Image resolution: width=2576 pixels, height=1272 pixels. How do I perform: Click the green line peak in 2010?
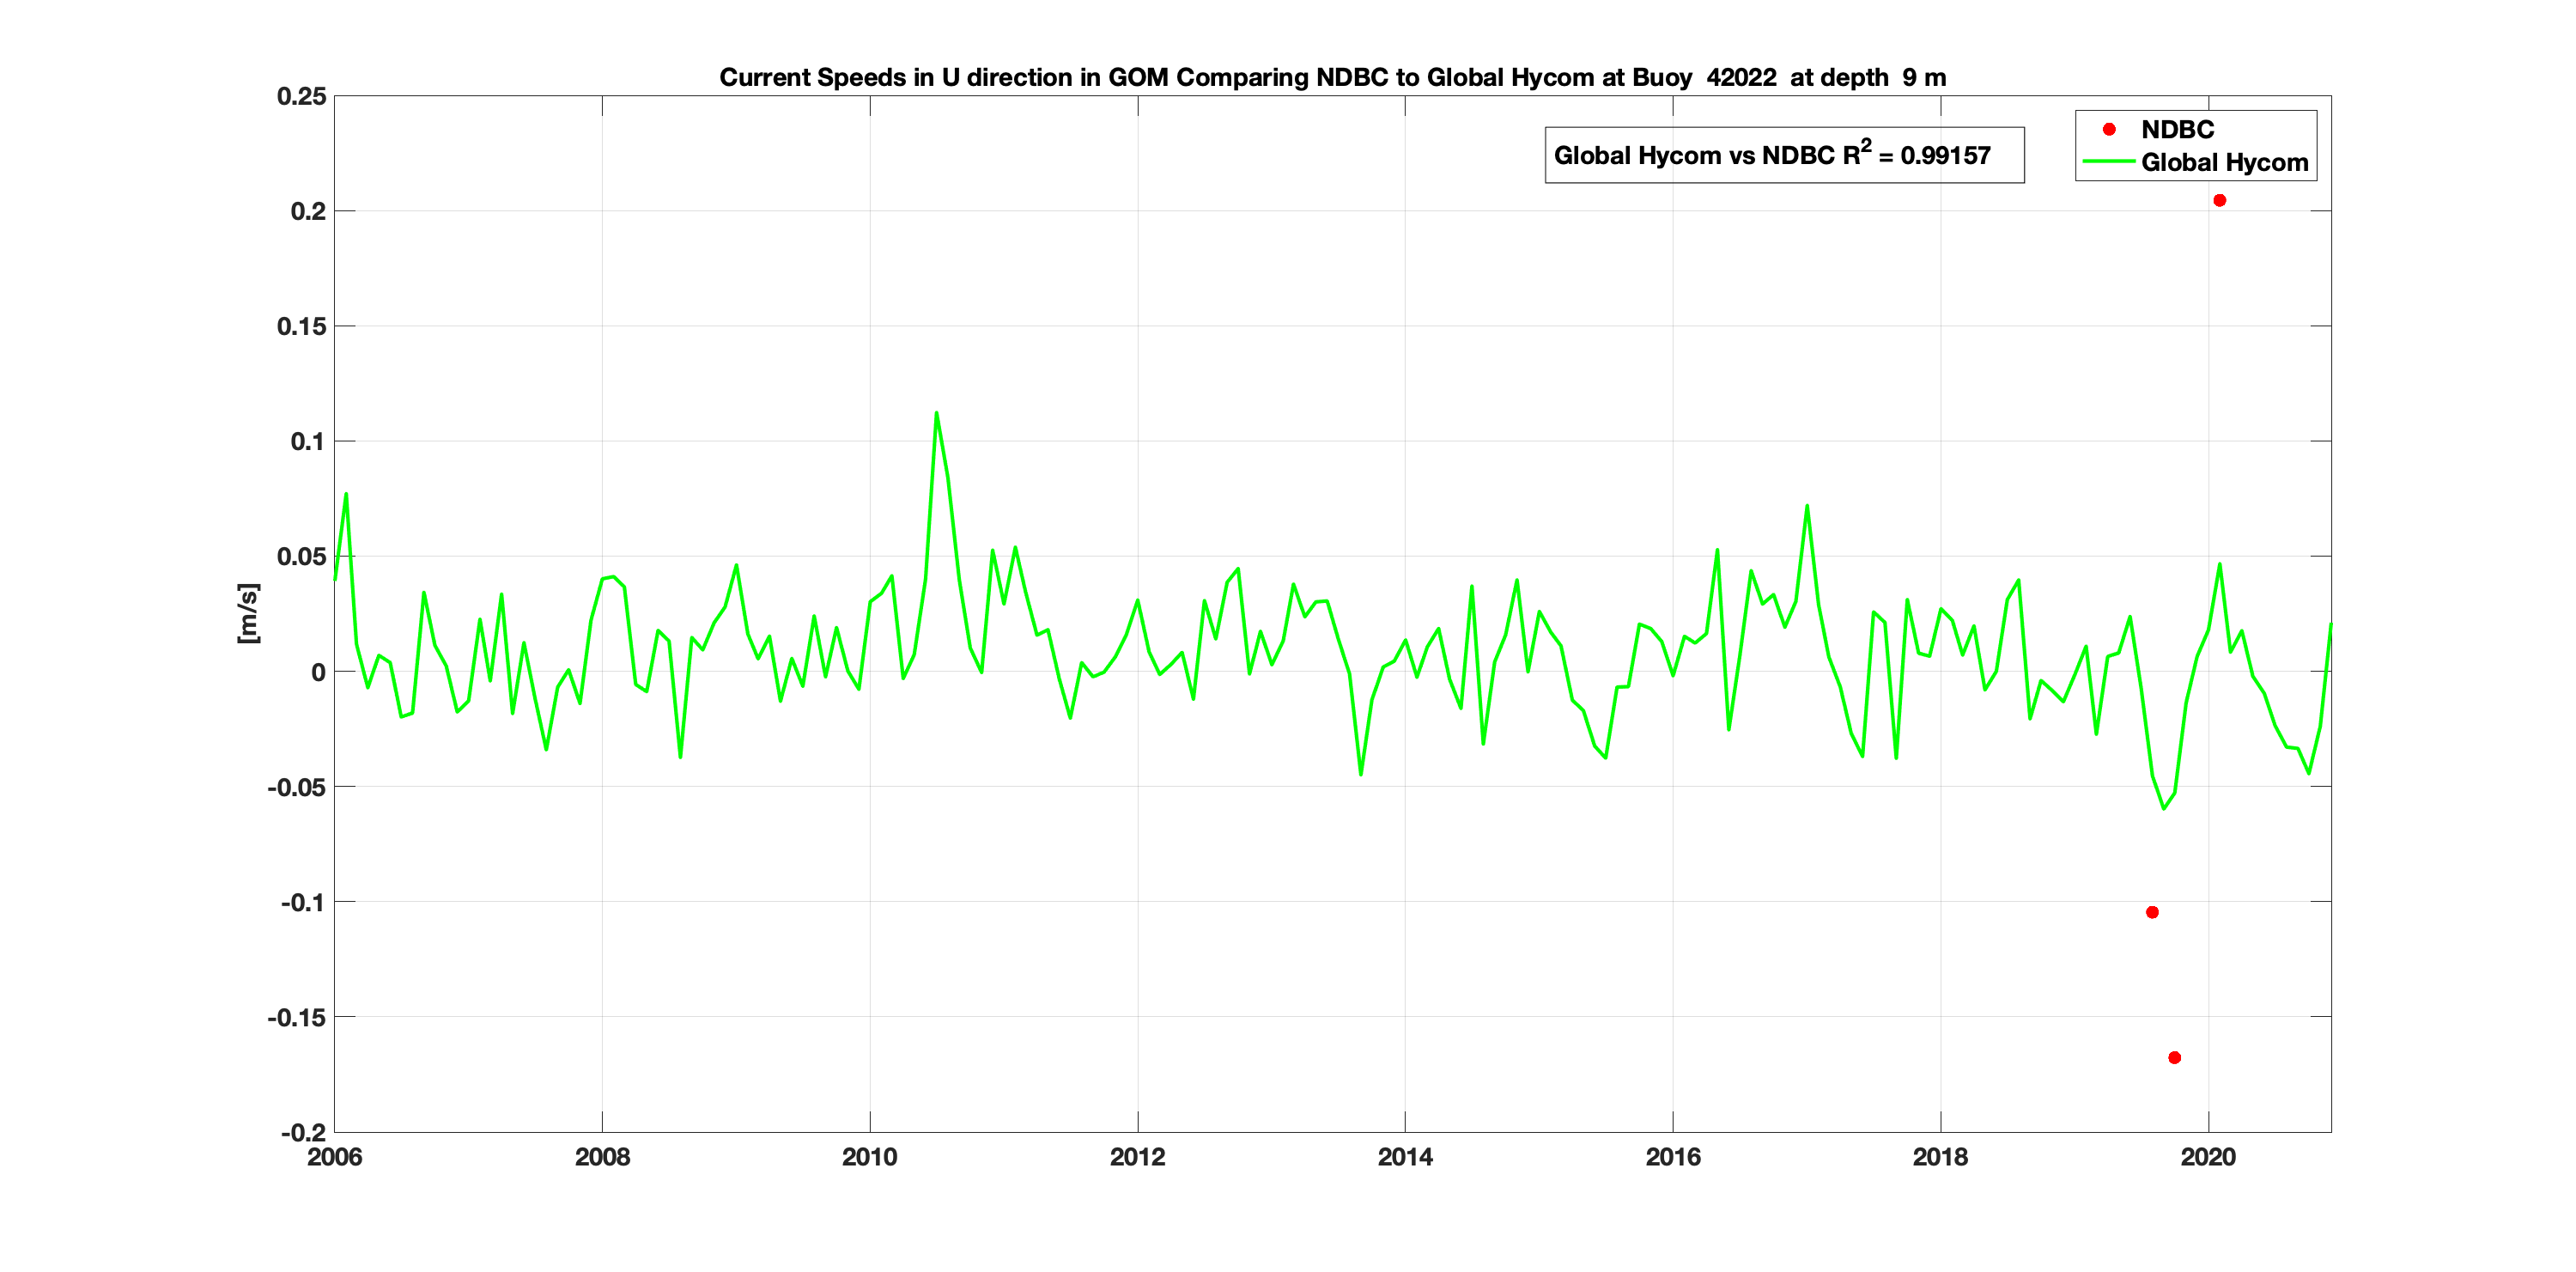[936, 413]
